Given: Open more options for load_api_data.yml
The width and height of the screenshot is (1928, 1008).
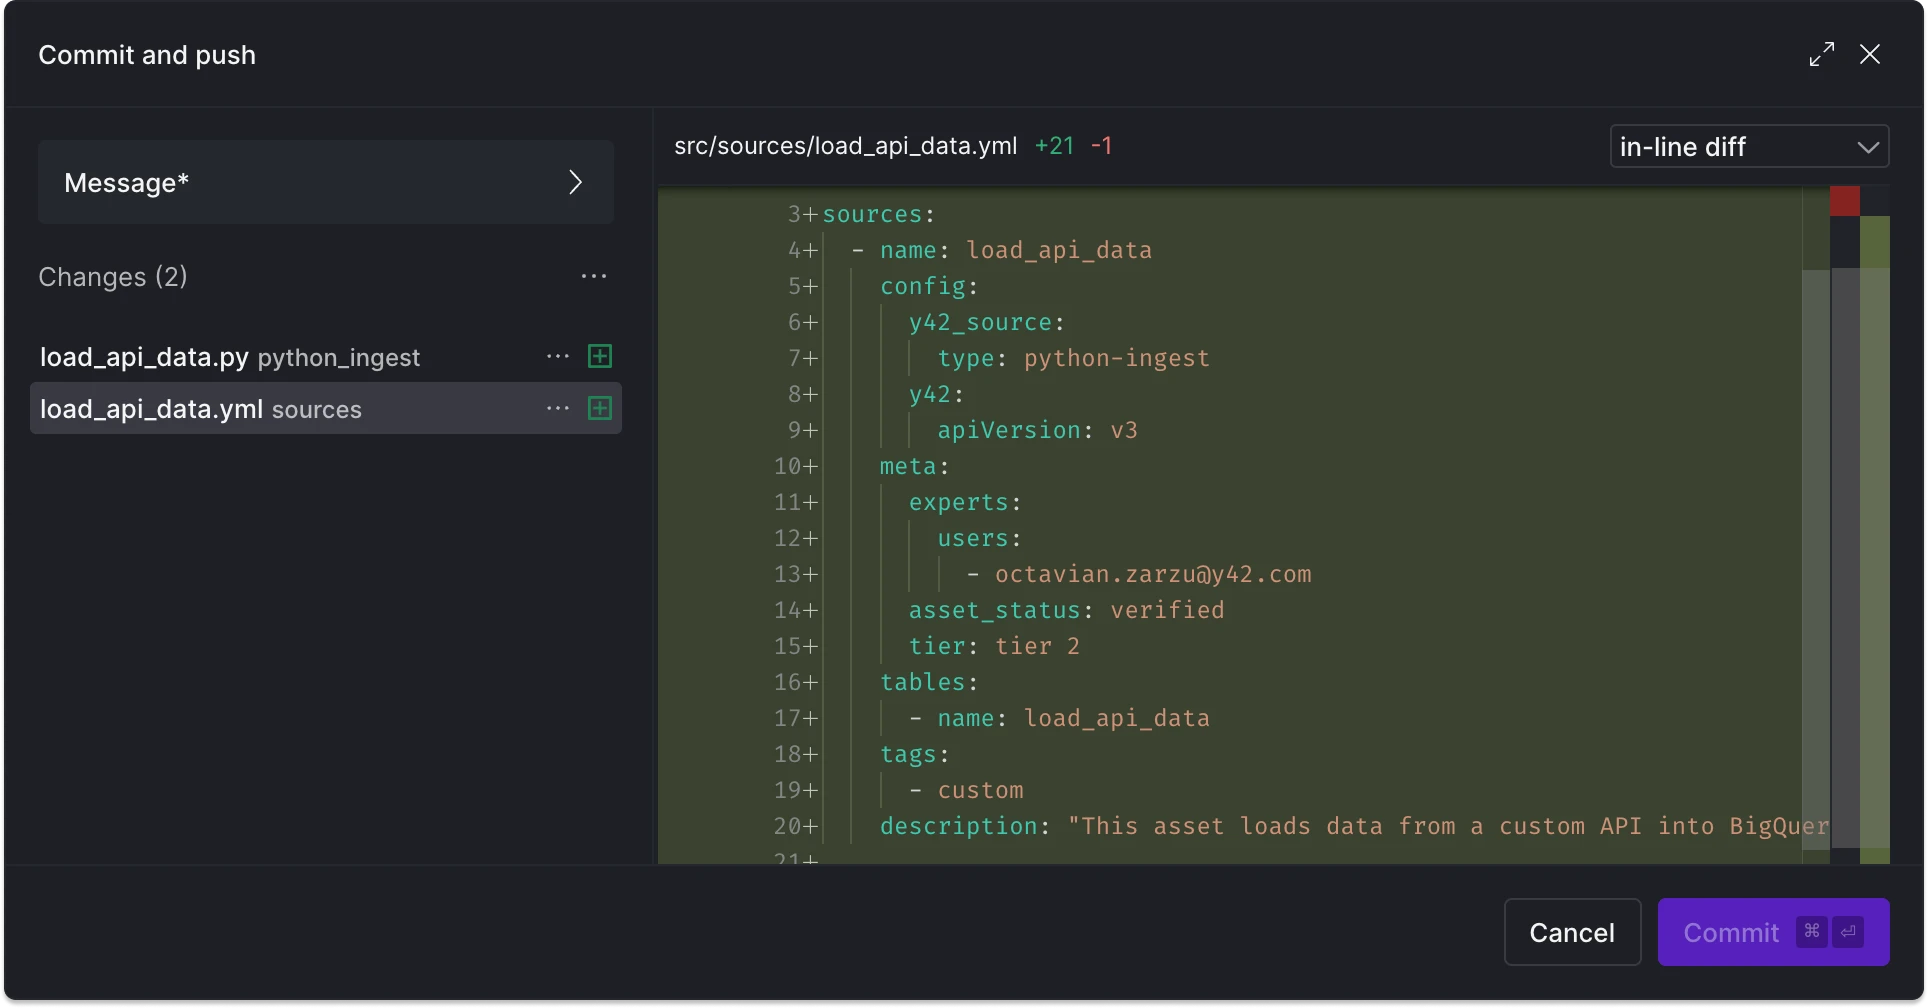Looking at the screenshot, I should point(558,409).
